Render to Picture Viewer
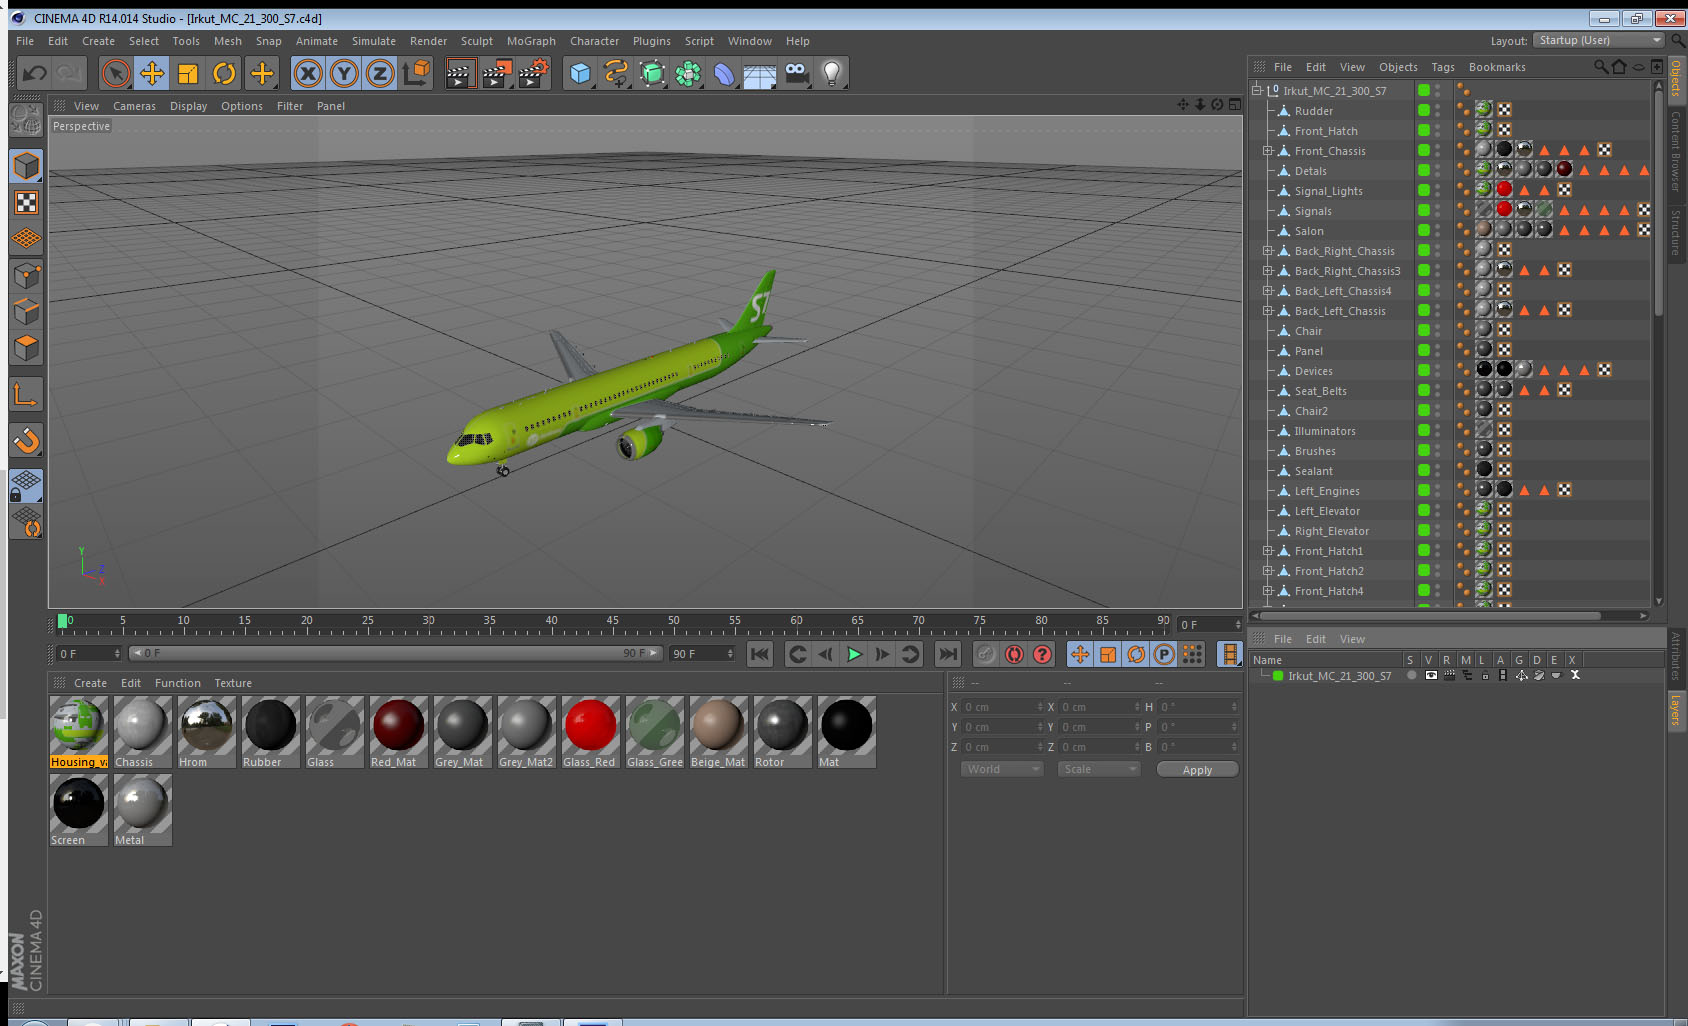Image resolution: width=1688 pixels, height=1026 pixels. click(x=497, y=73)
